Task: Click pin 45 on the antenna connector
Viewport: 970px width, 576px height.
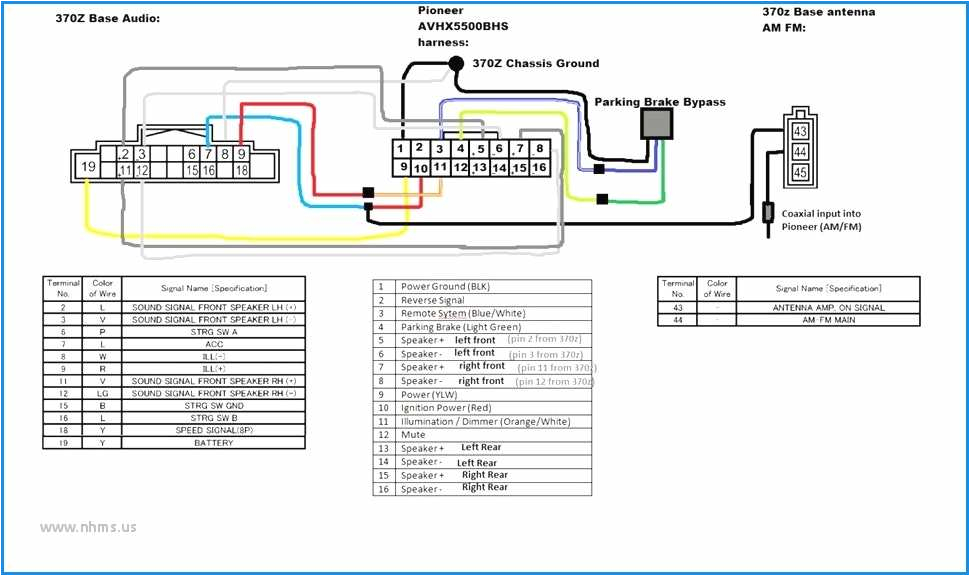Action: (800, 172)
